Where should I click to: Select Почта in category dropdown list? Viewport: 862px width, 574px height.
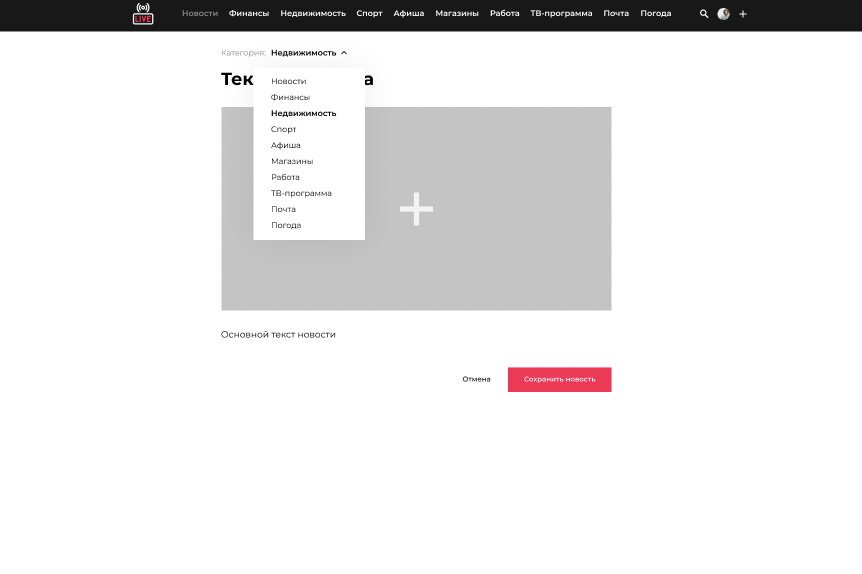point(284,209)
